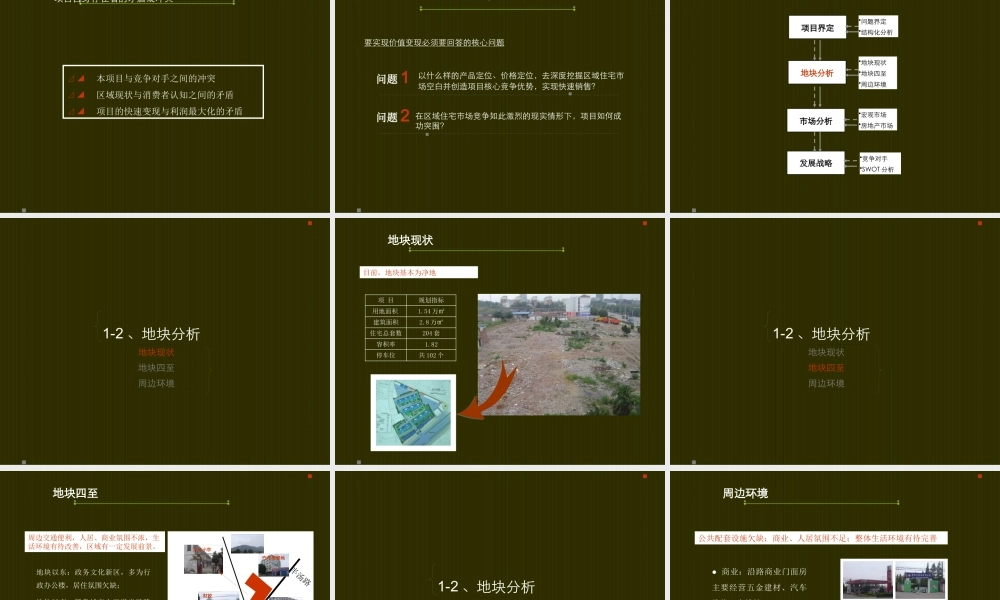Open the 周边环境 slide

pos(835,536)
